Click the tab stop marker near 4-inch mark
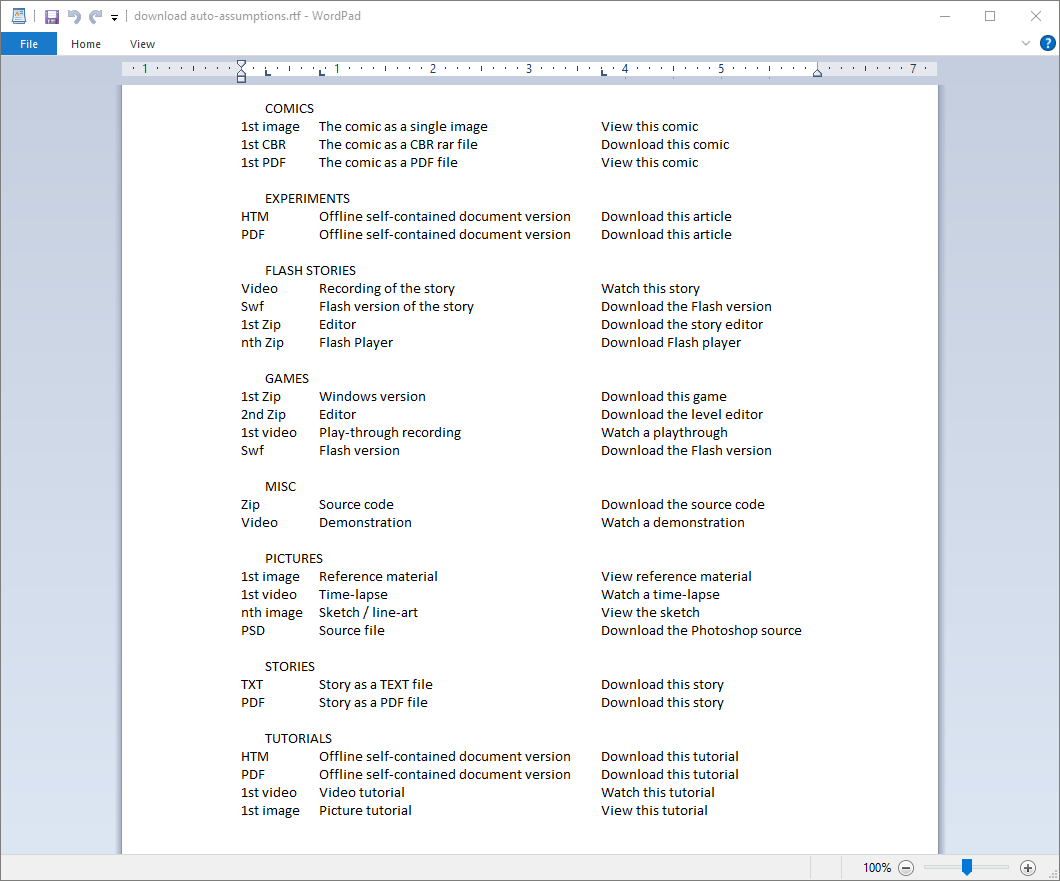 tap(604, 72)
